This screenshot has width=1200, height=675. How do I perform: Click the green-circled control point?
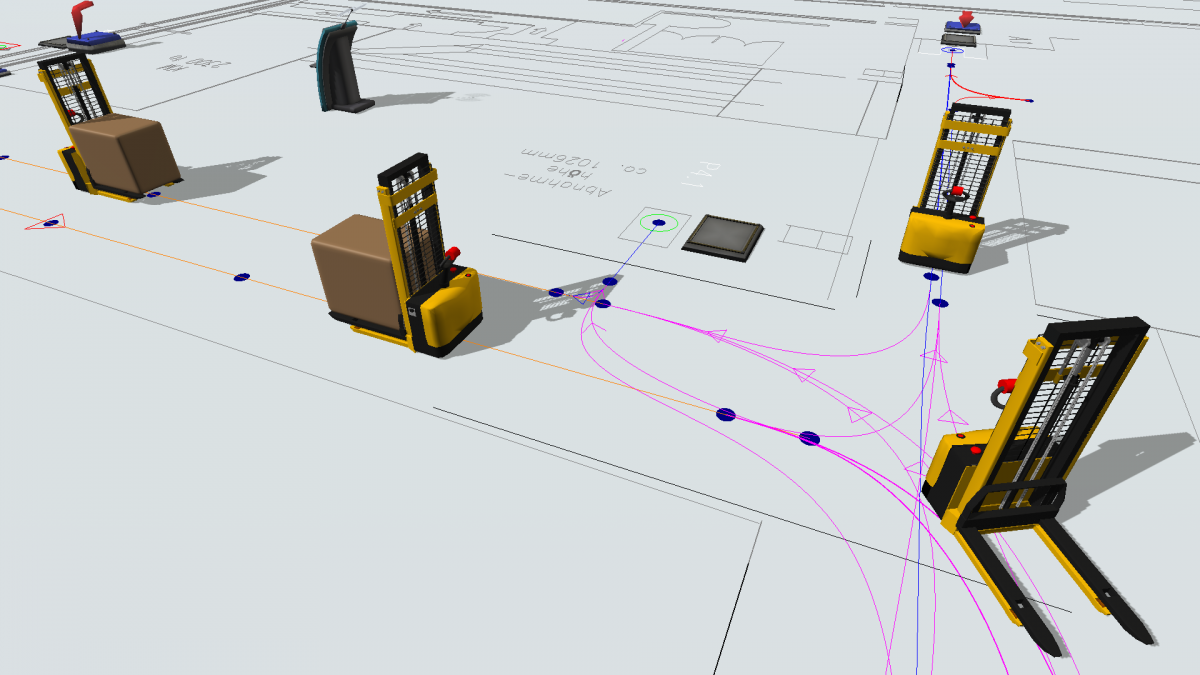click(658, 223)
